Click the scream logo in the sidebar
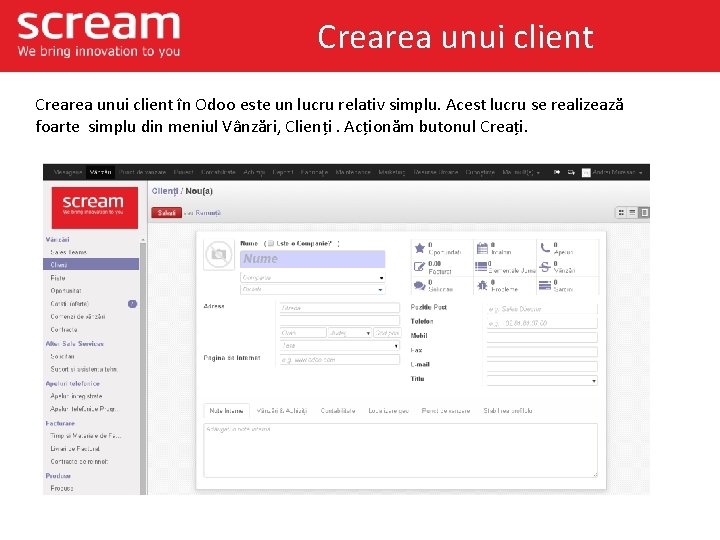Screen dimensions: 720x540 95,208
